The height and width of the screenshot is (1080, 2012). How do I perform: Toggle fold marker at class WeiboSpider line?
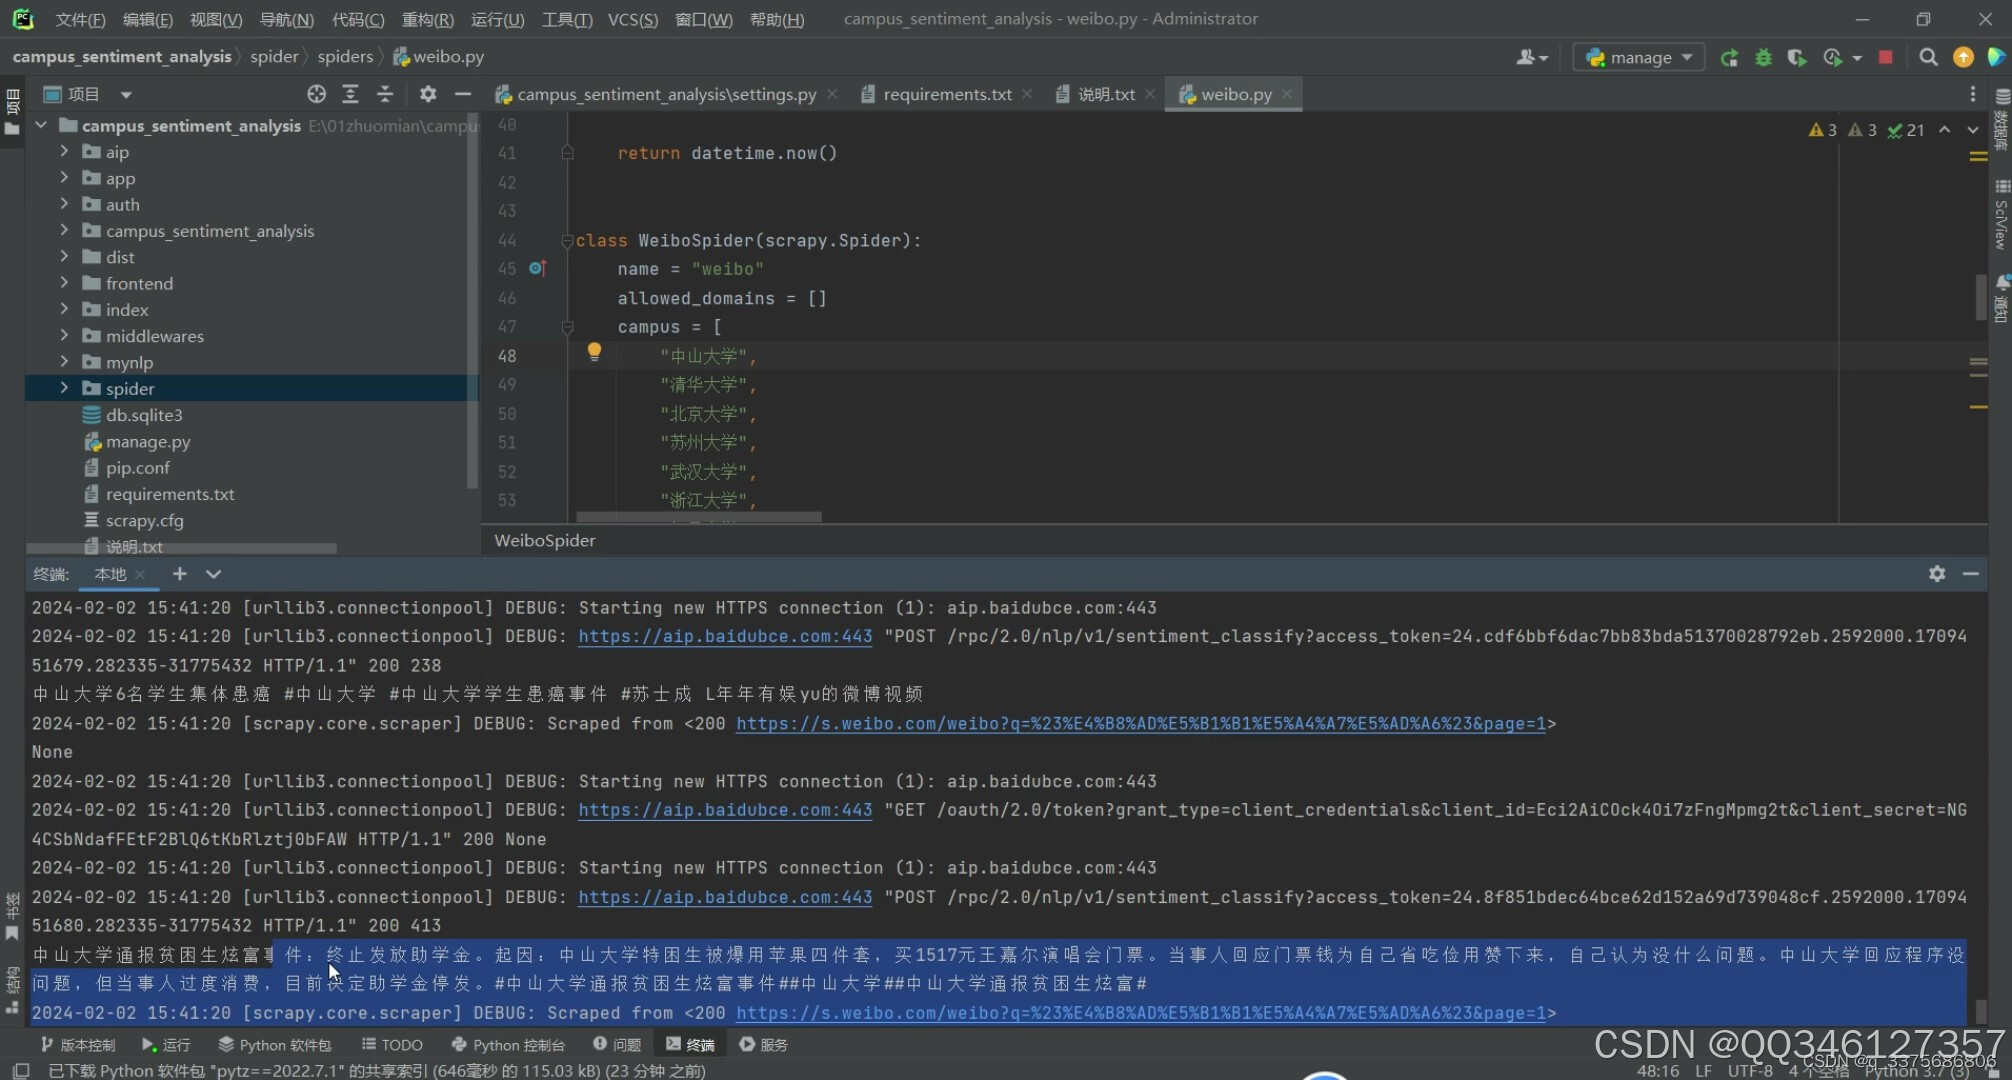[567, 241]
